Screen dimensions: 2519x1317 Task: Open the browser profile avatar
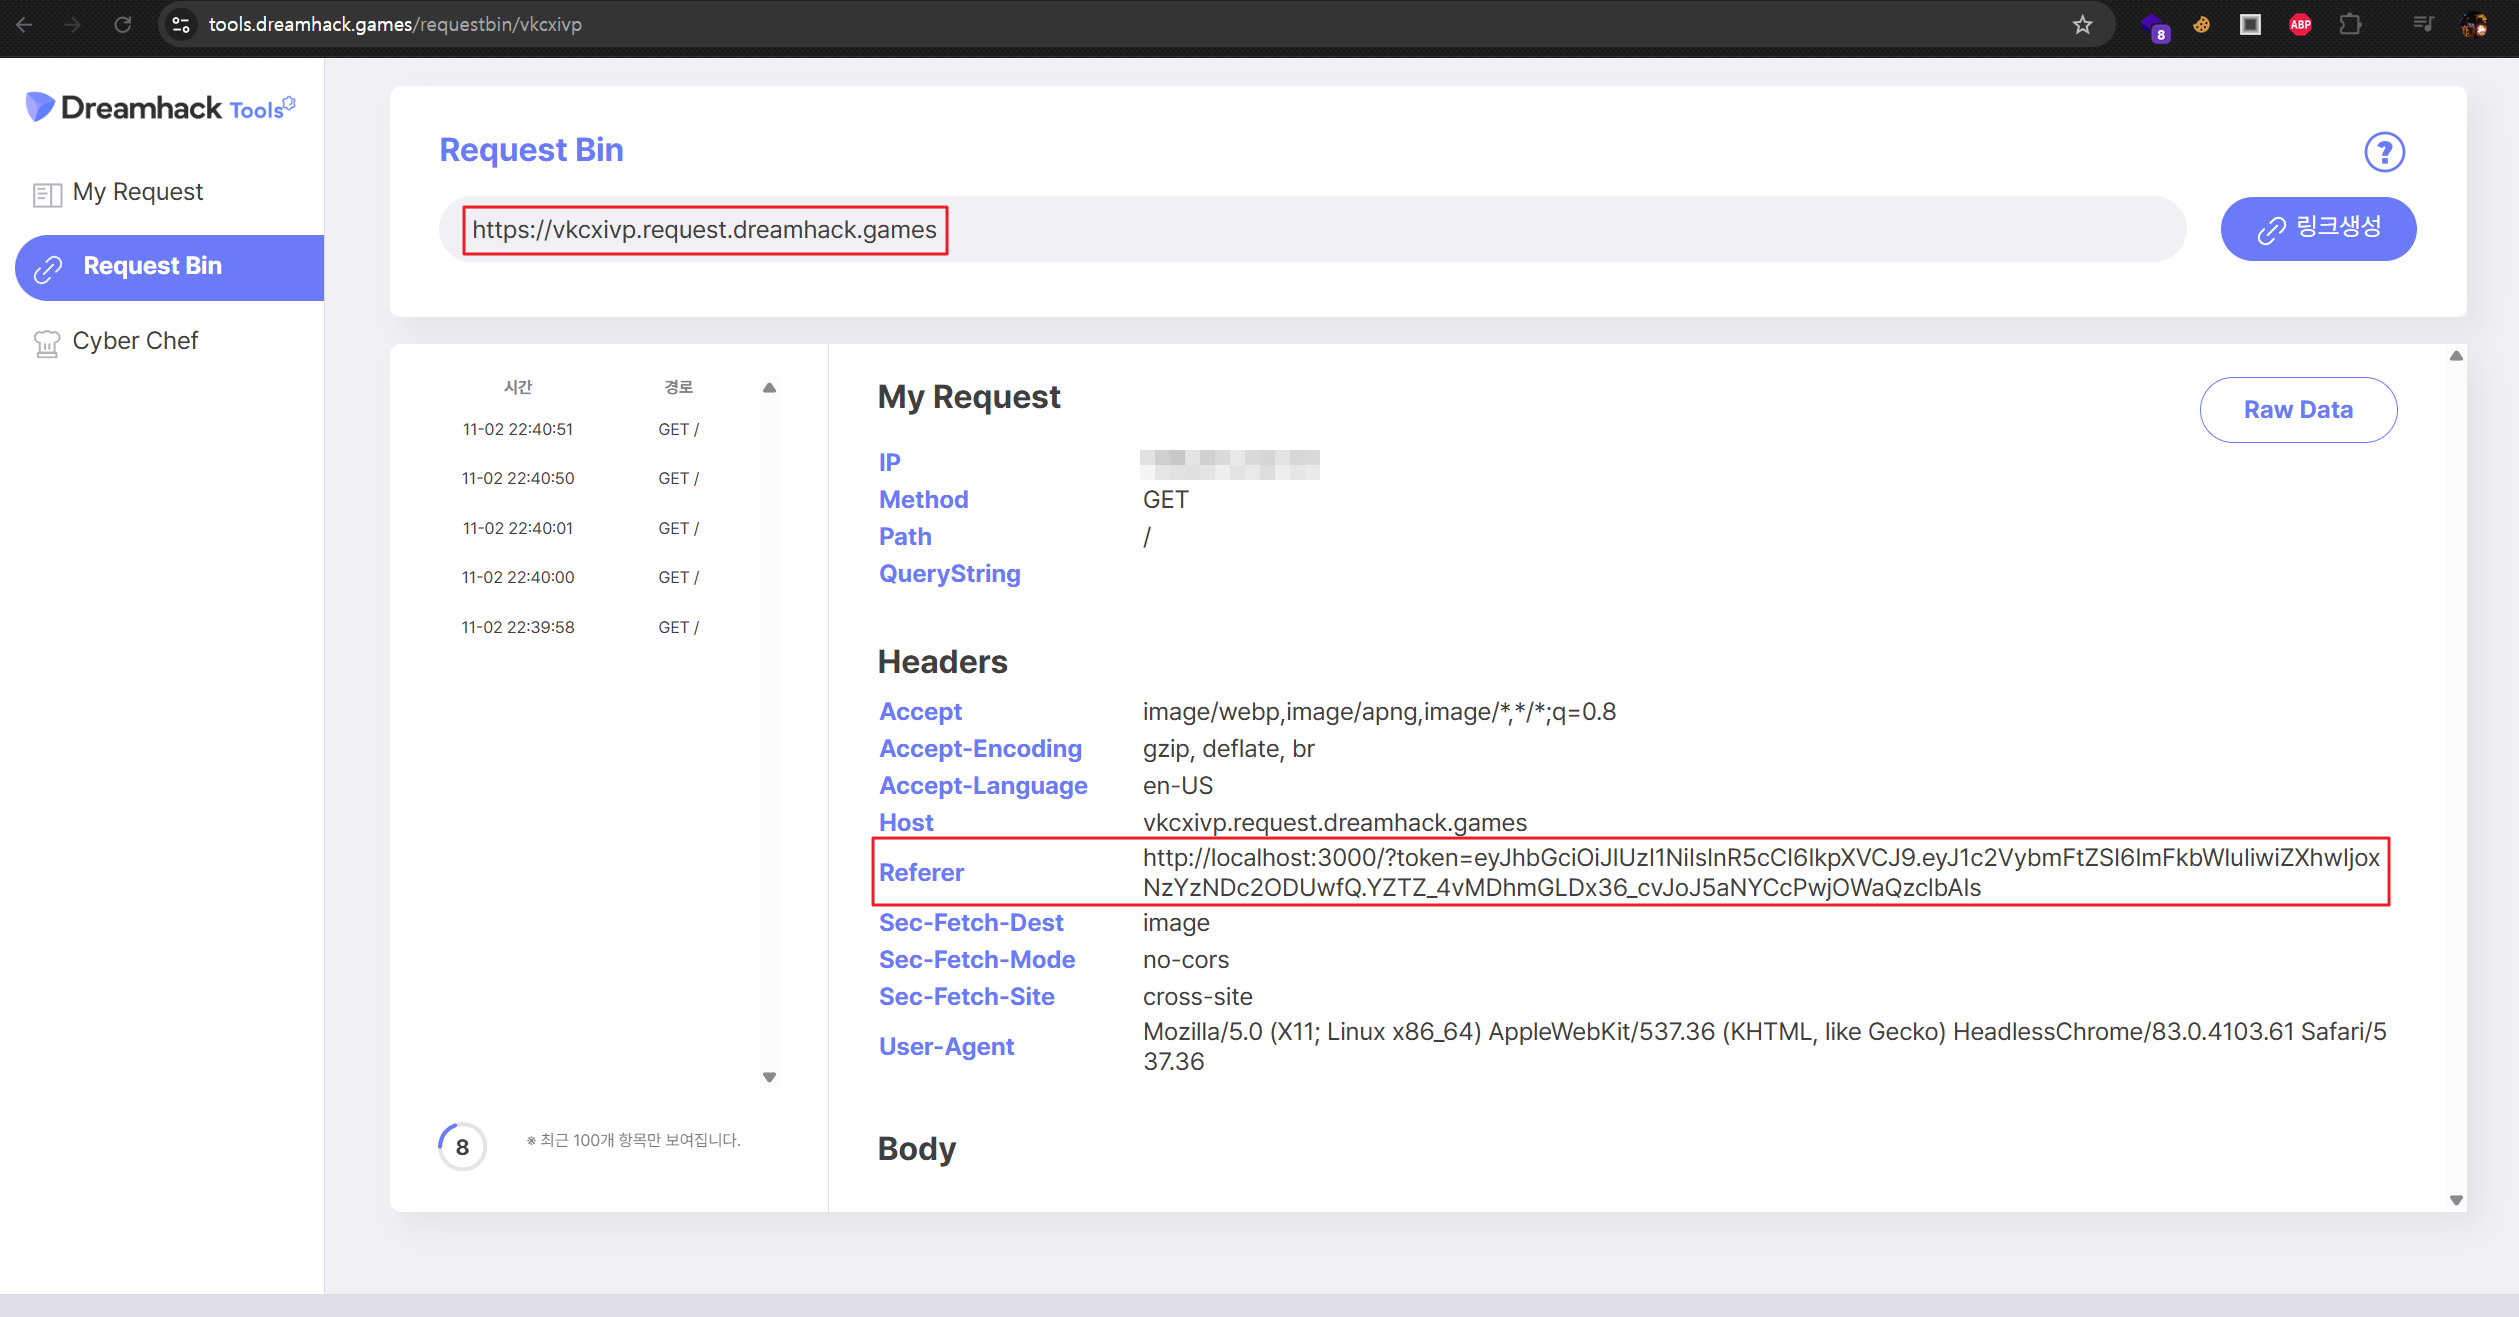click(x=2474, y=25)
